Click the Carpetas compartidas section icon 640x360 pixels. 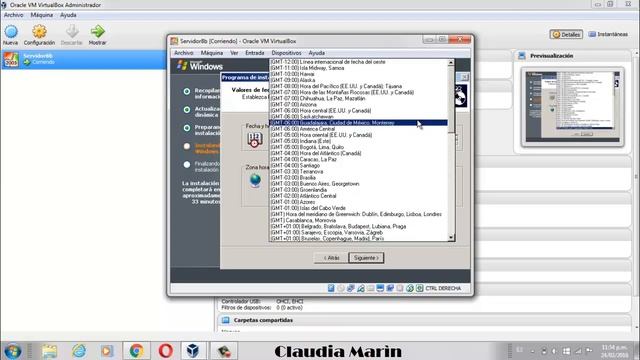coord(226,320)
